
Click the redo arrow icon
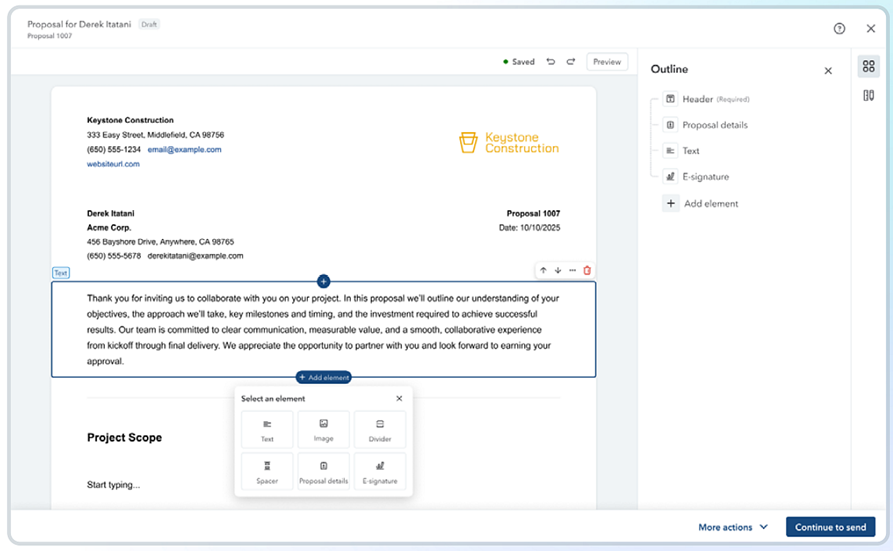tap(571, 62)
